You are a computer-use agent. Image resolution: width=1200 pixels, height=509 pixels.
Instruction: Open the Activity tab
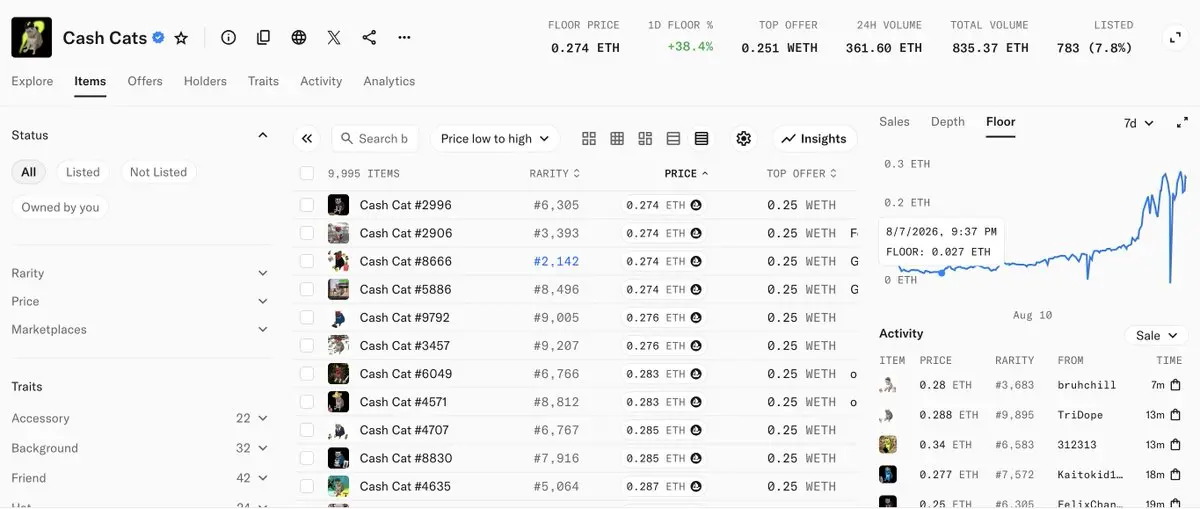pos(321,81)
